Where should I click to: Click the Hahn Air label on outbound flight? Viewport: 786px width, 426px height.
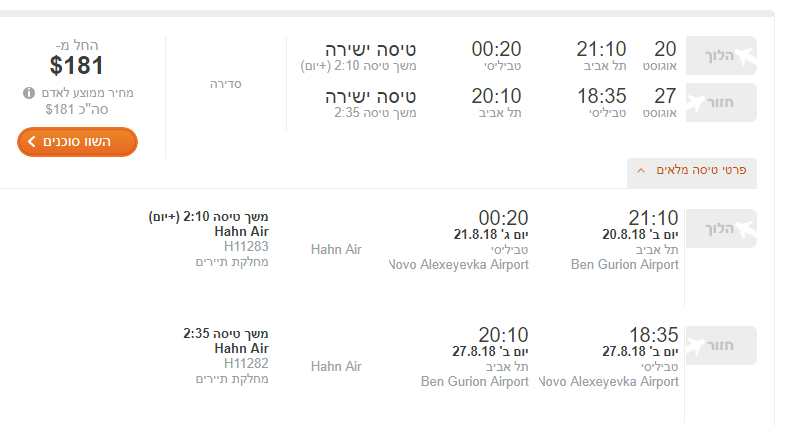tap(336, 249)
